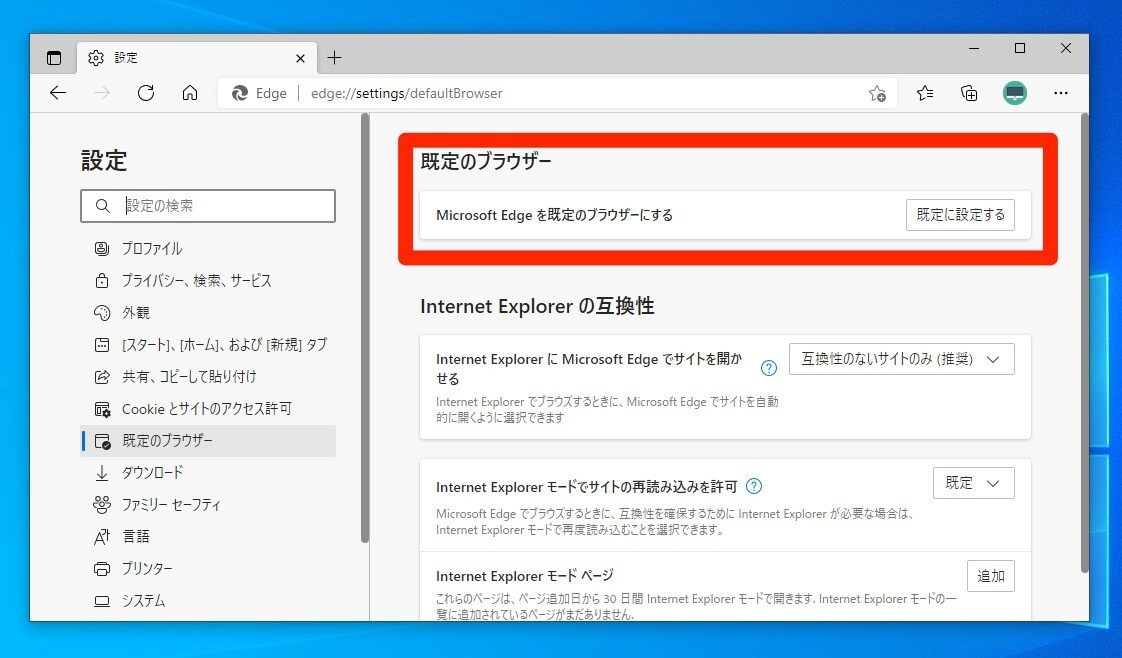This screenshot has width=1122, height=658.
Task: Click the Edge logo in address bar
Action: [240, 93]
